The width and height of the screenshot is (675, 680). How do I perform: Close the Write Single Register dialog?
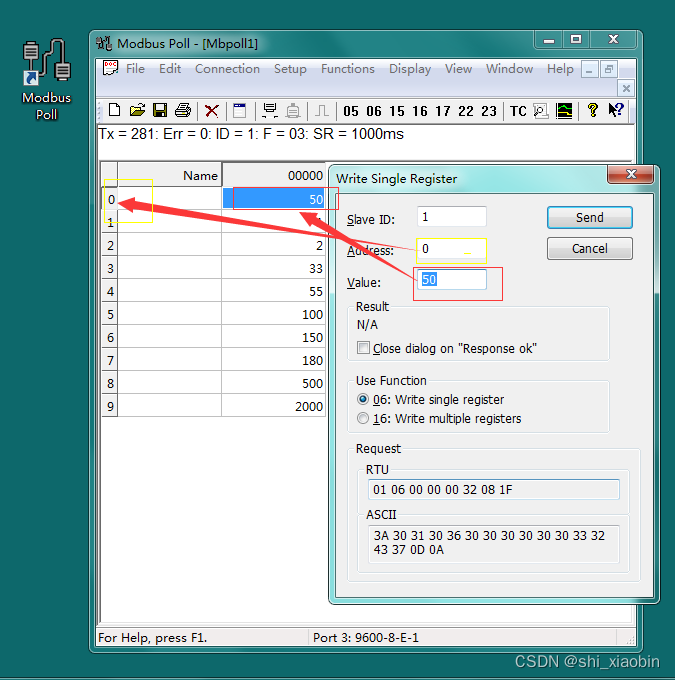point(631,174)
